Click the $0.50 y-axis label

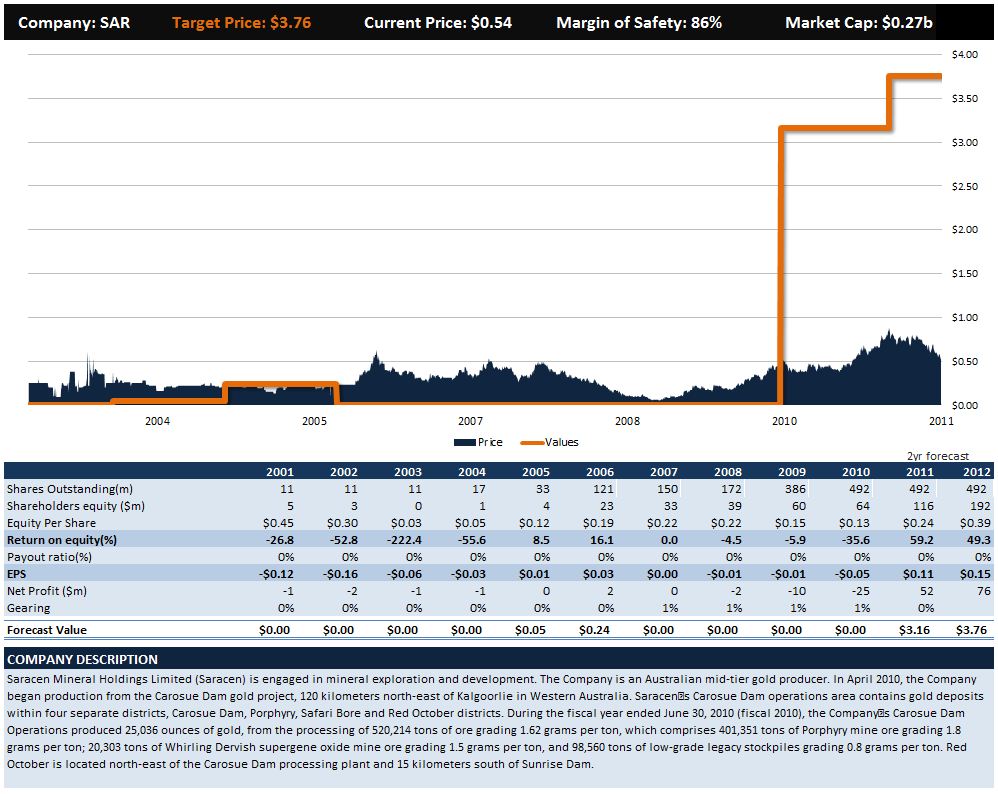pyautogui.click(x=965, y=362)
